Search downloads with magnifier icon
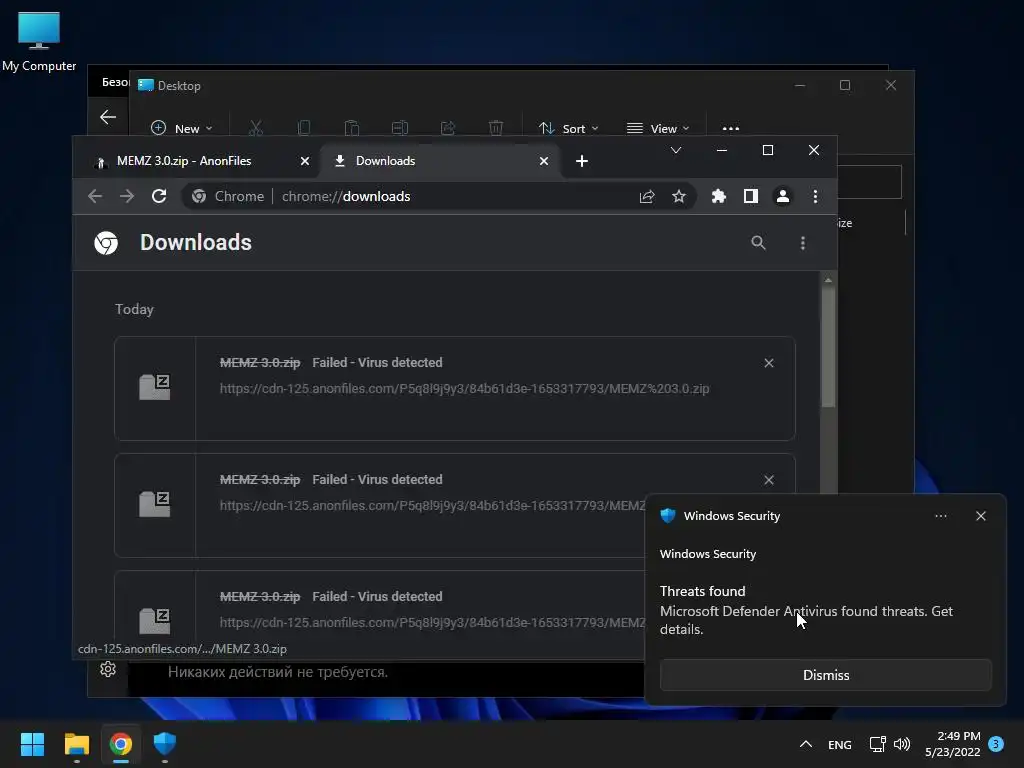 click(758, 242)
